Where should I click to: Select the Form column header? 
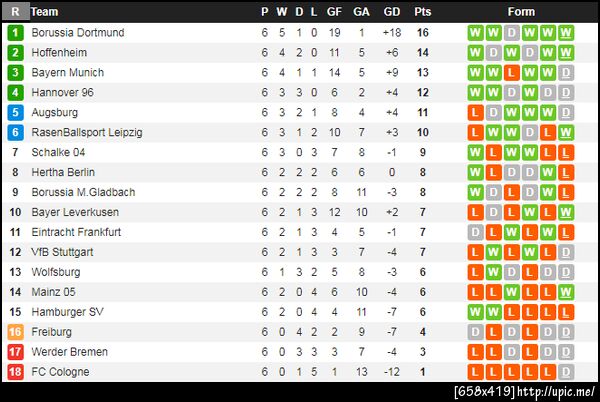click(521, 12)
